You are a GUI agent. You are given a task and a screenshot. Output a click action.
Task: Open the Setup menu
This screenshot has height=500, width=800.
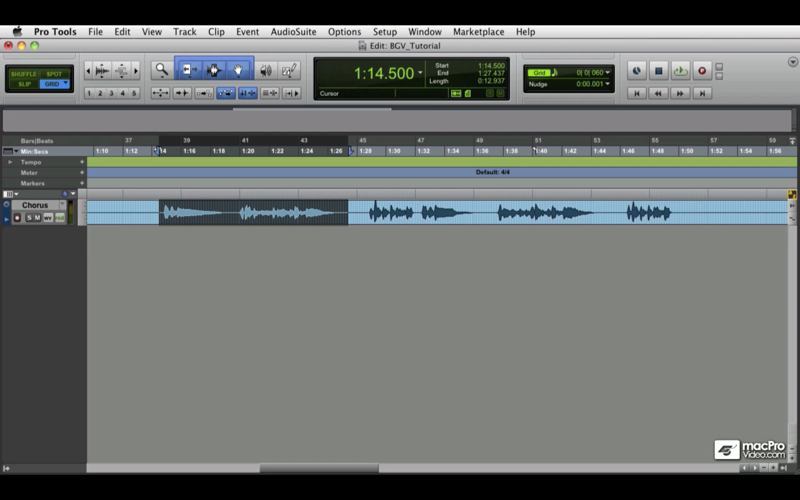tap(385, 32)
